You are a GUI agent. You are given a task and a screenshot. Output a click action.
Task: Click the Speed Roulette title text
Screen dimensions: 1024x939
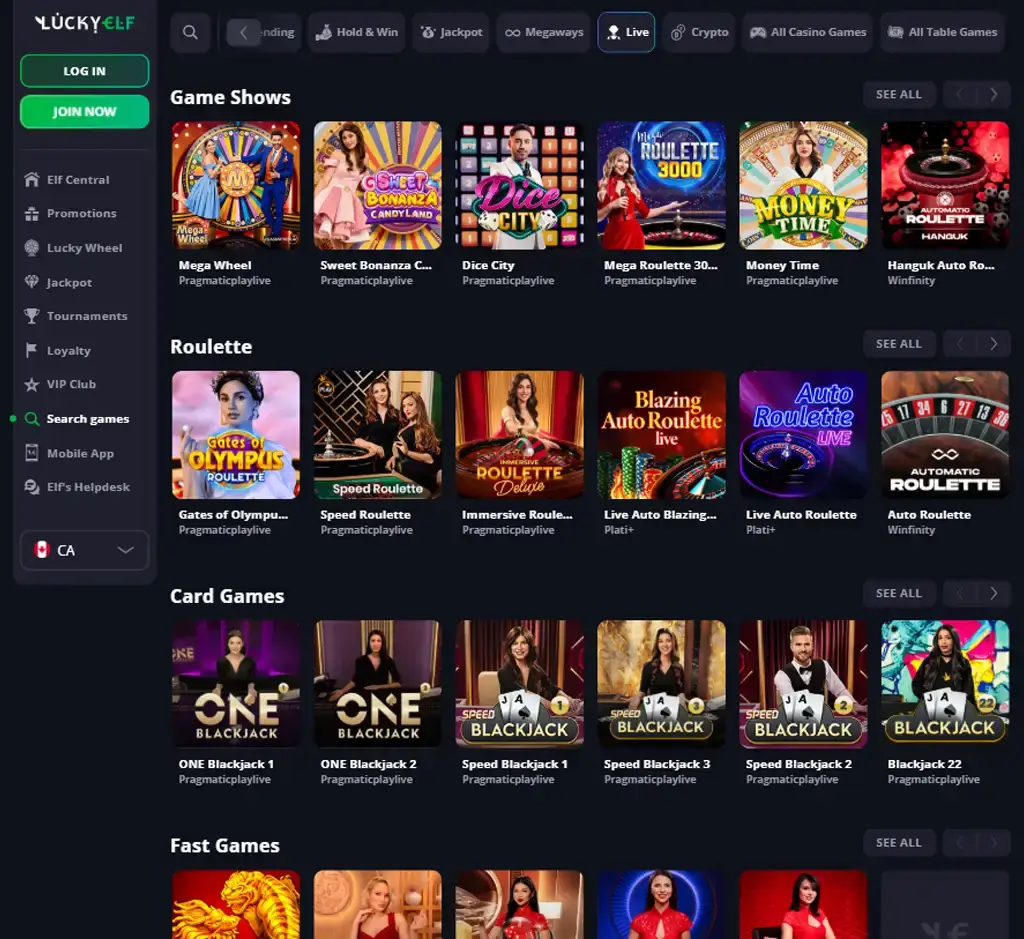365,515
